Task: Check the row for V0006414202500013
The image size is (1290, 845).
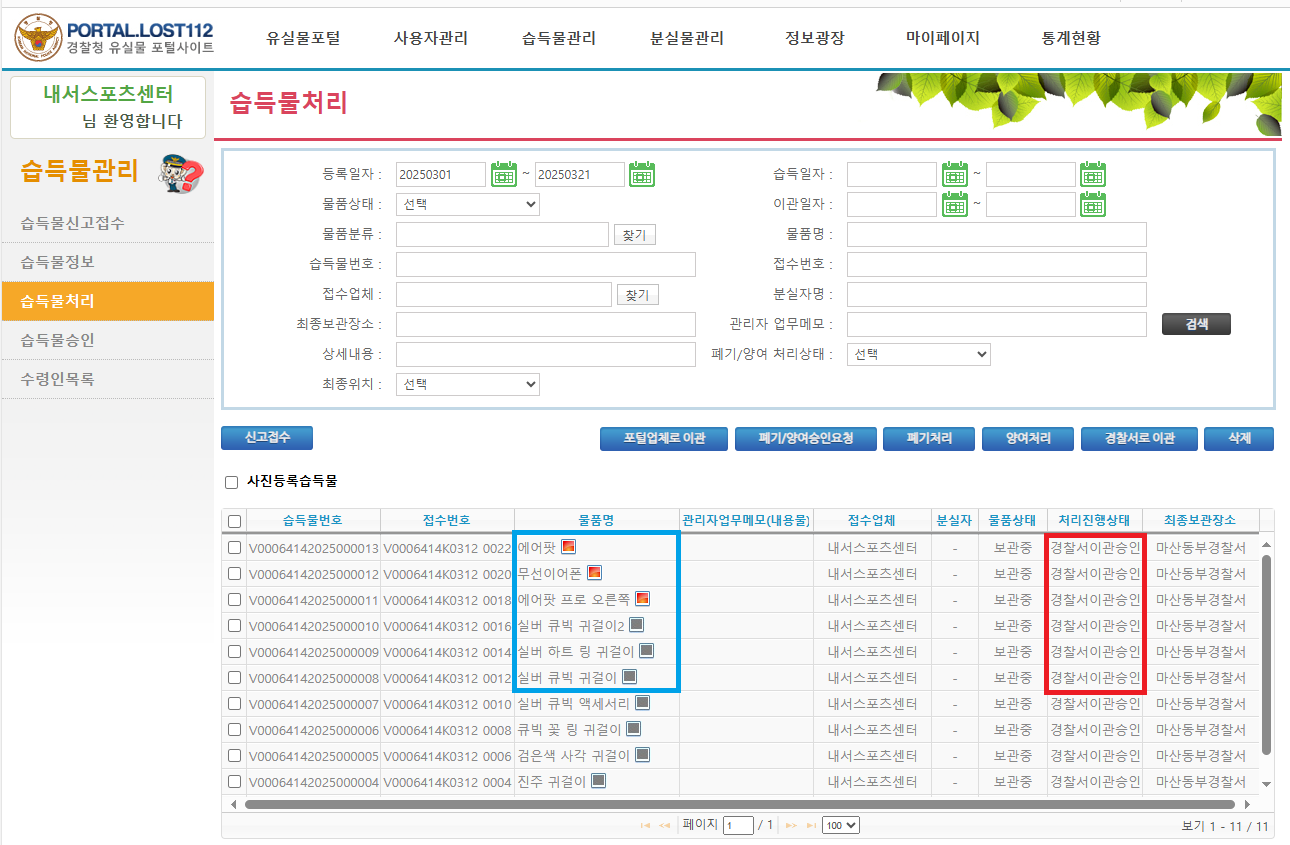Action: click(x=234, y=548)
